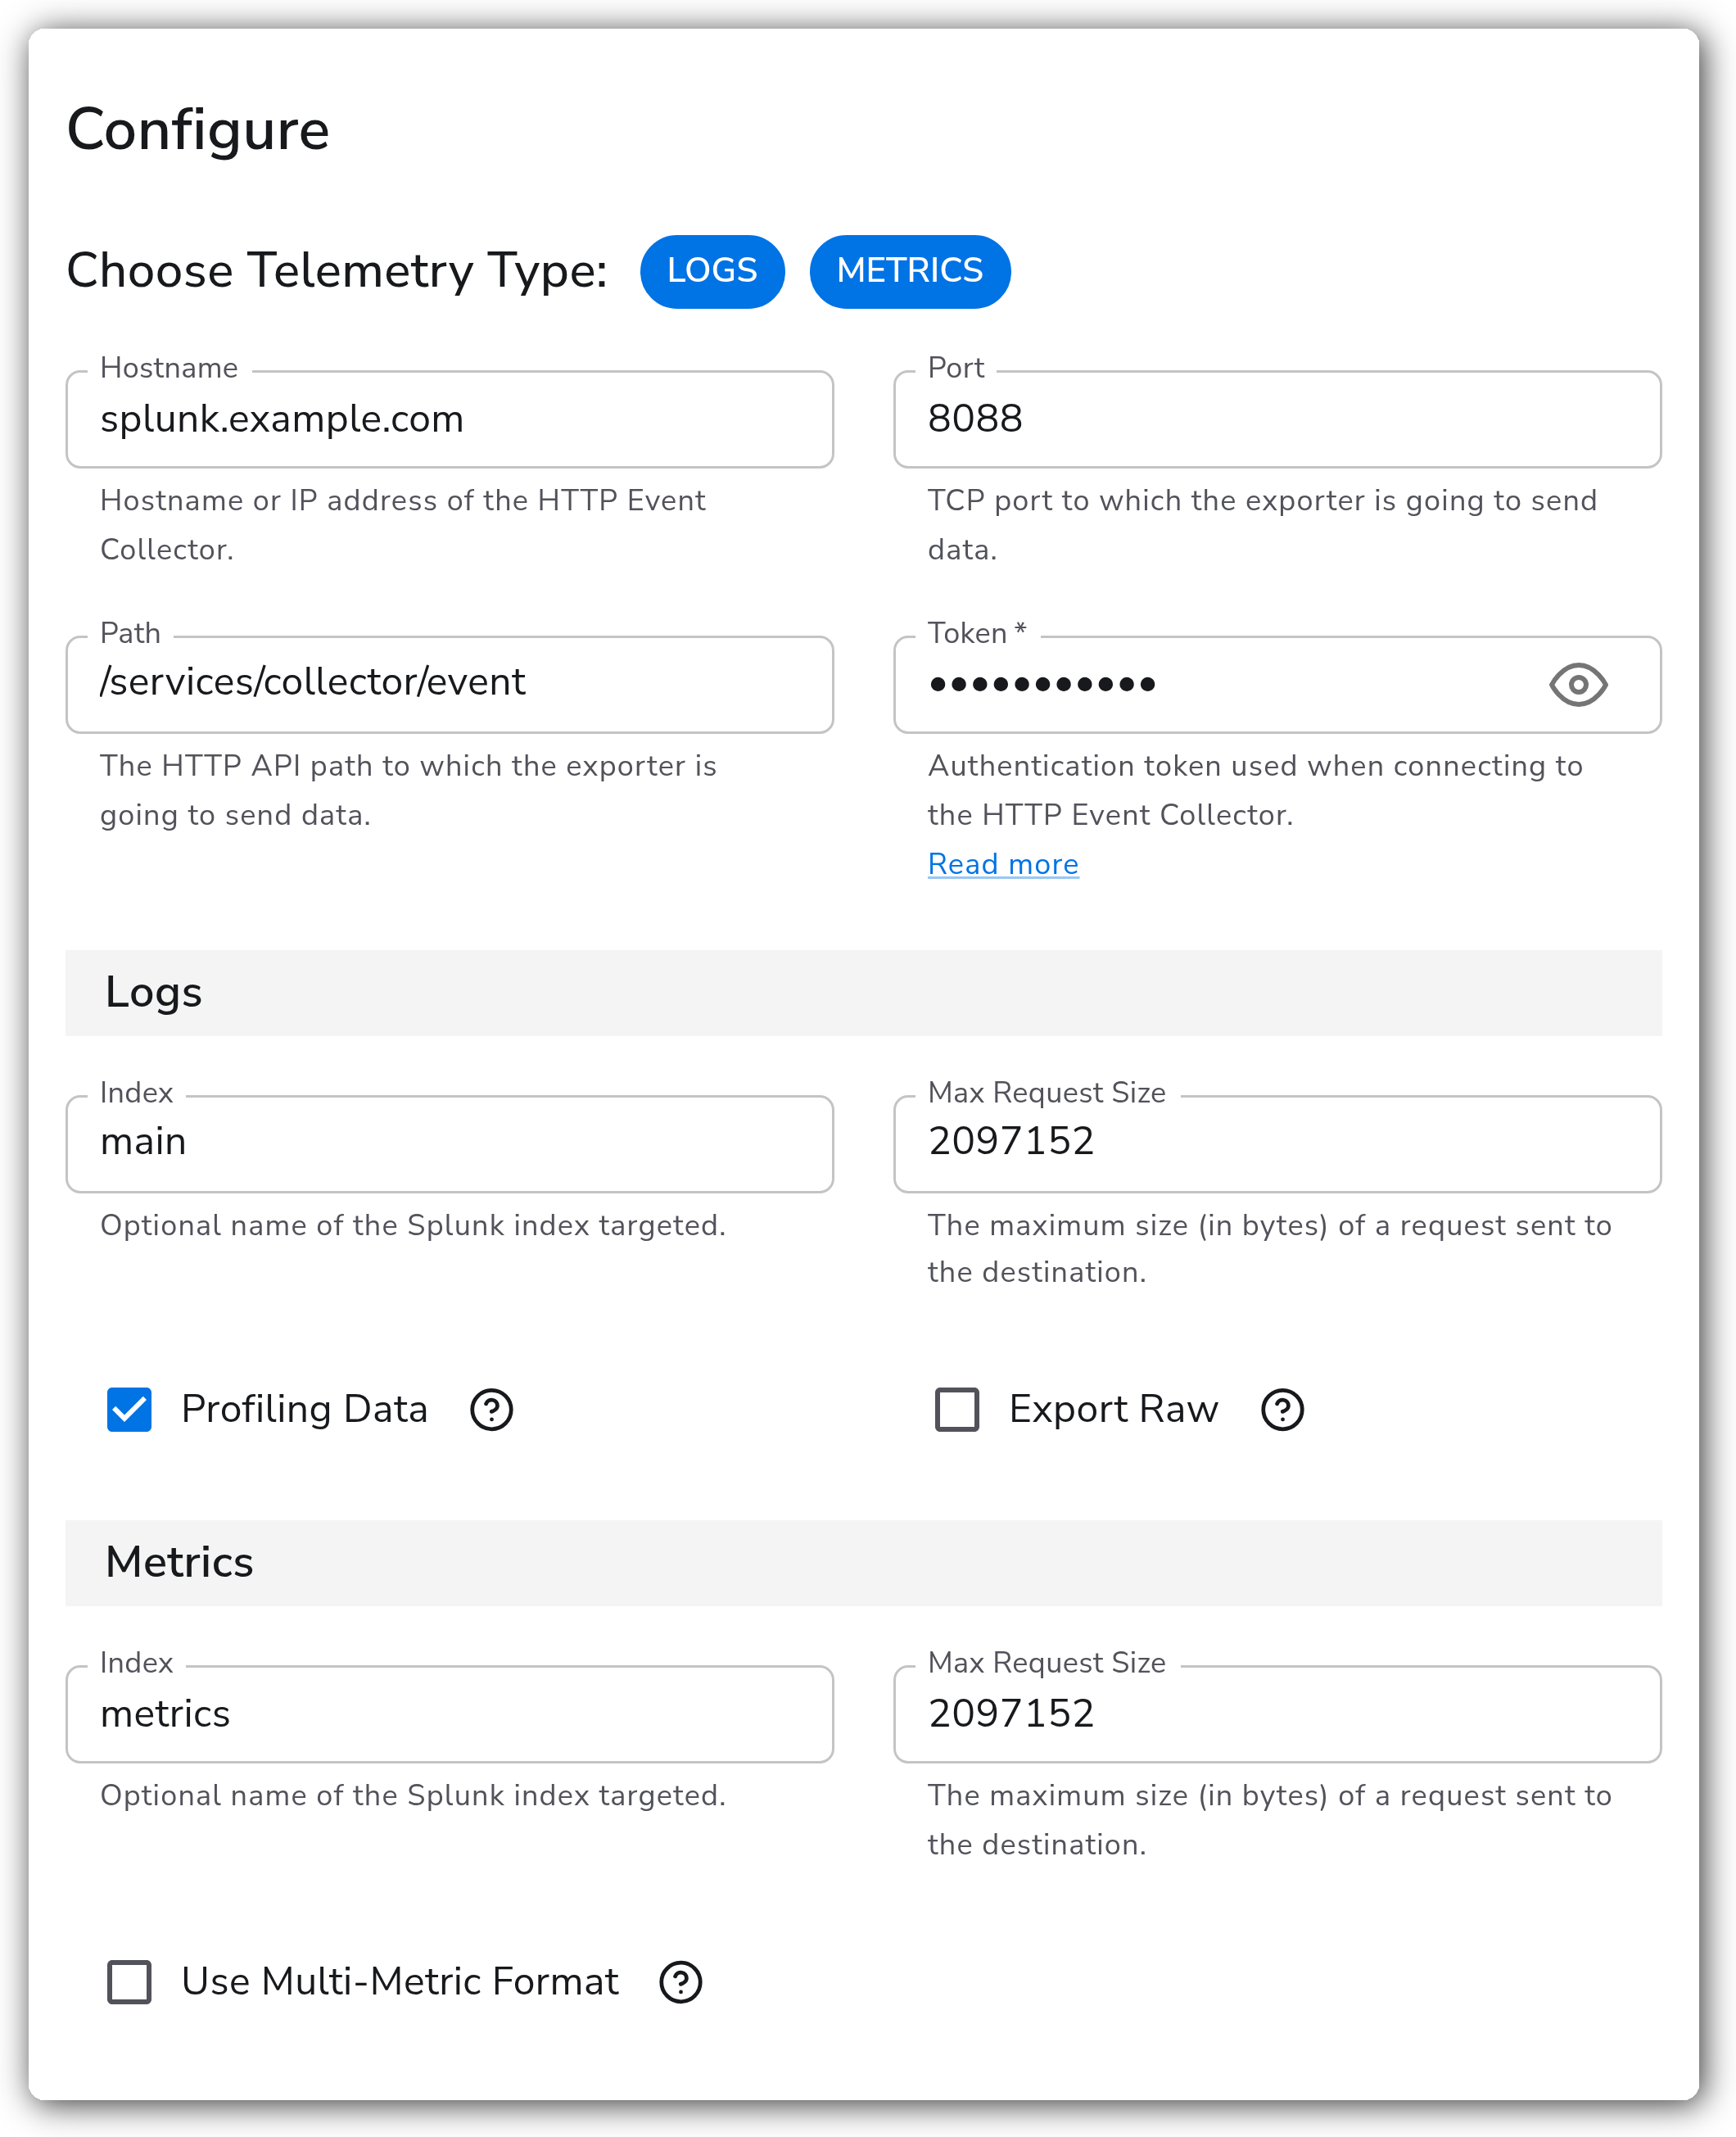This screenshot has width=1736, height=2137.
Task: Click the Metrics Max Request Size field
Action: point(1277,1714)
